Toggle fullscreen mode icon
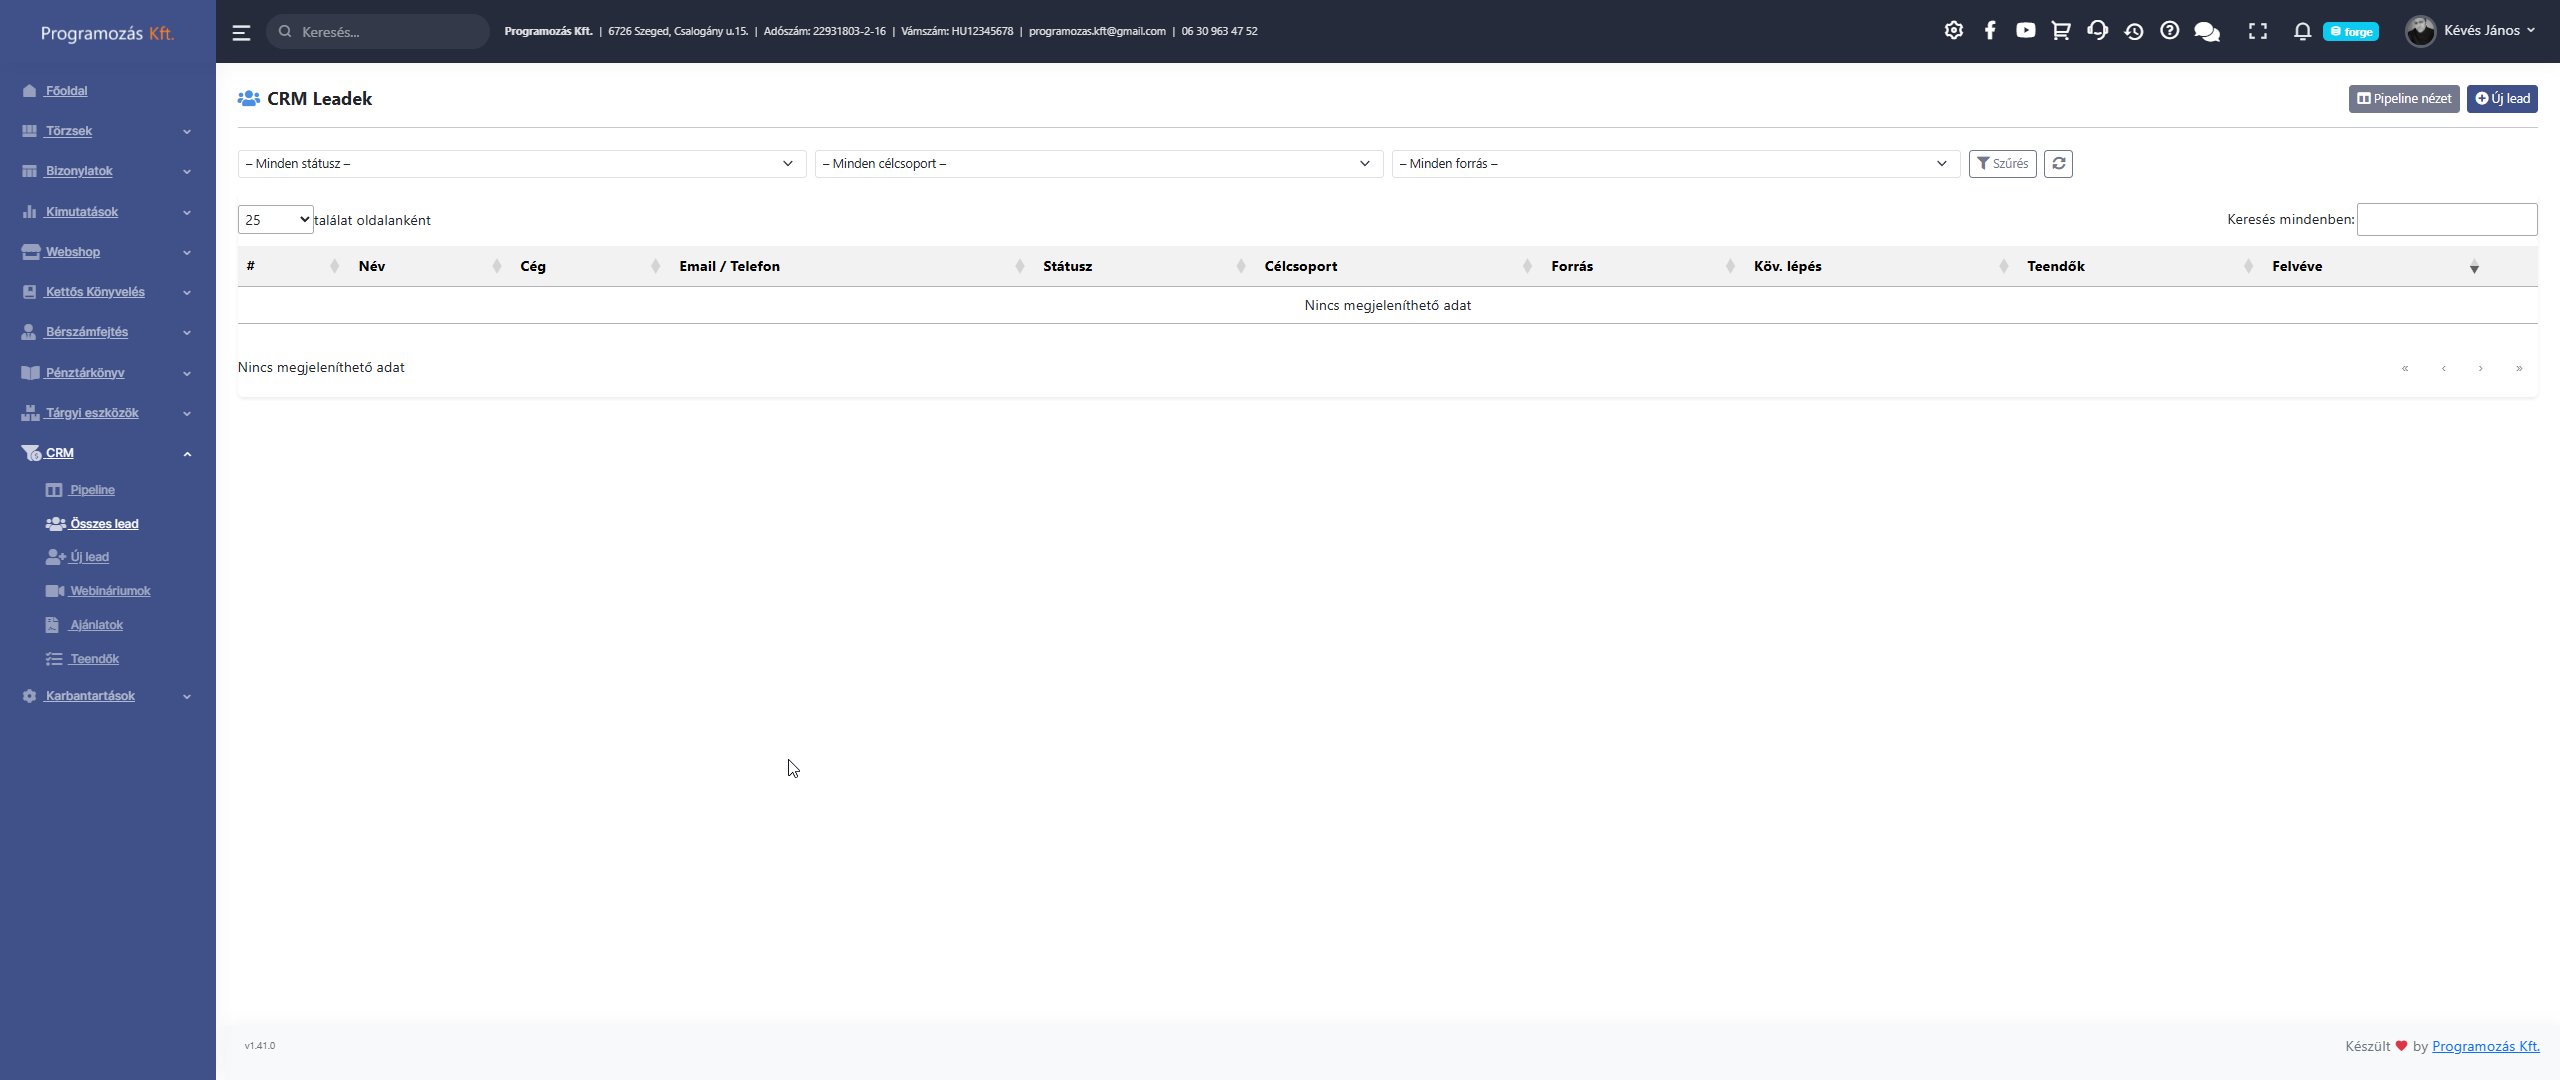This screenshot has width=2560, height=1080. pyautogui.click(x=2257, y=31)
